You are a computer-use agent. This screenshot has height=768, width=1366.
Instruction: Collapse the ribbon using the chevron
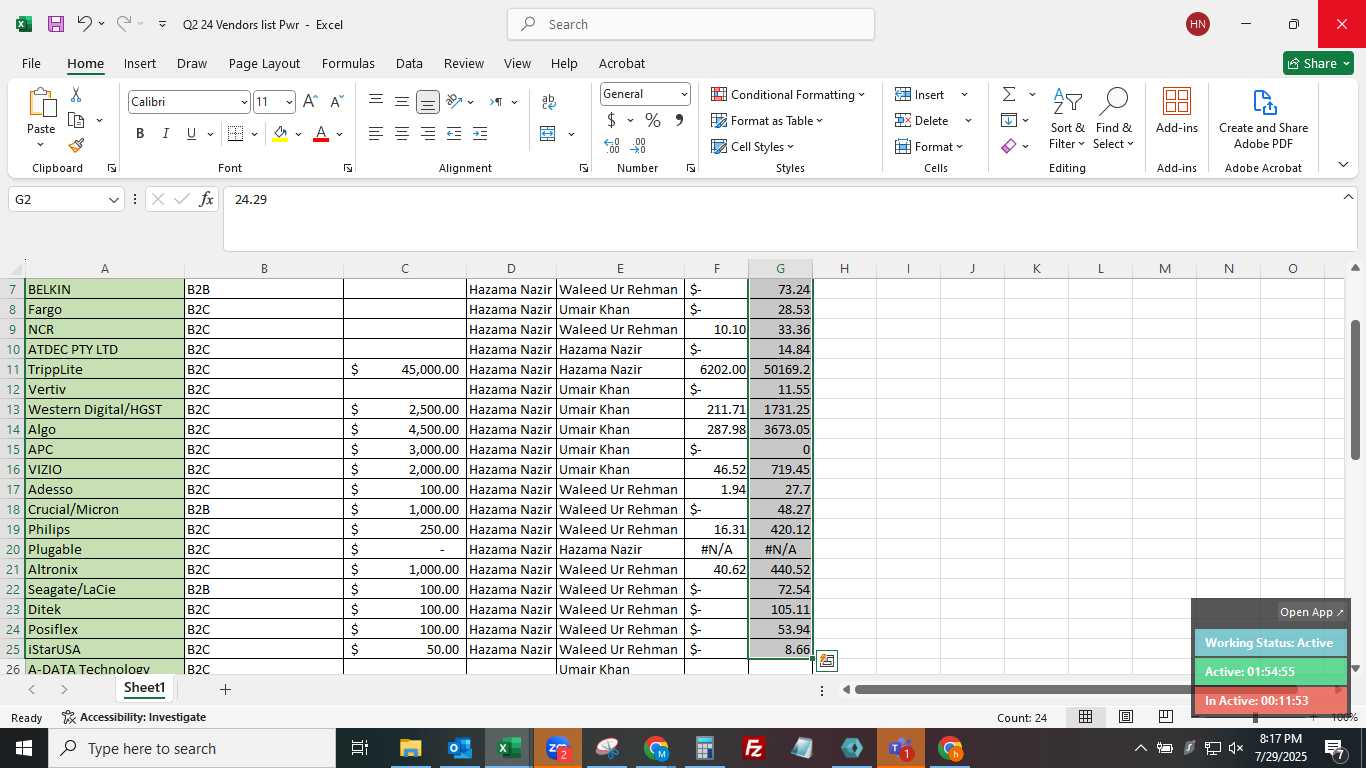(1343, 164)
